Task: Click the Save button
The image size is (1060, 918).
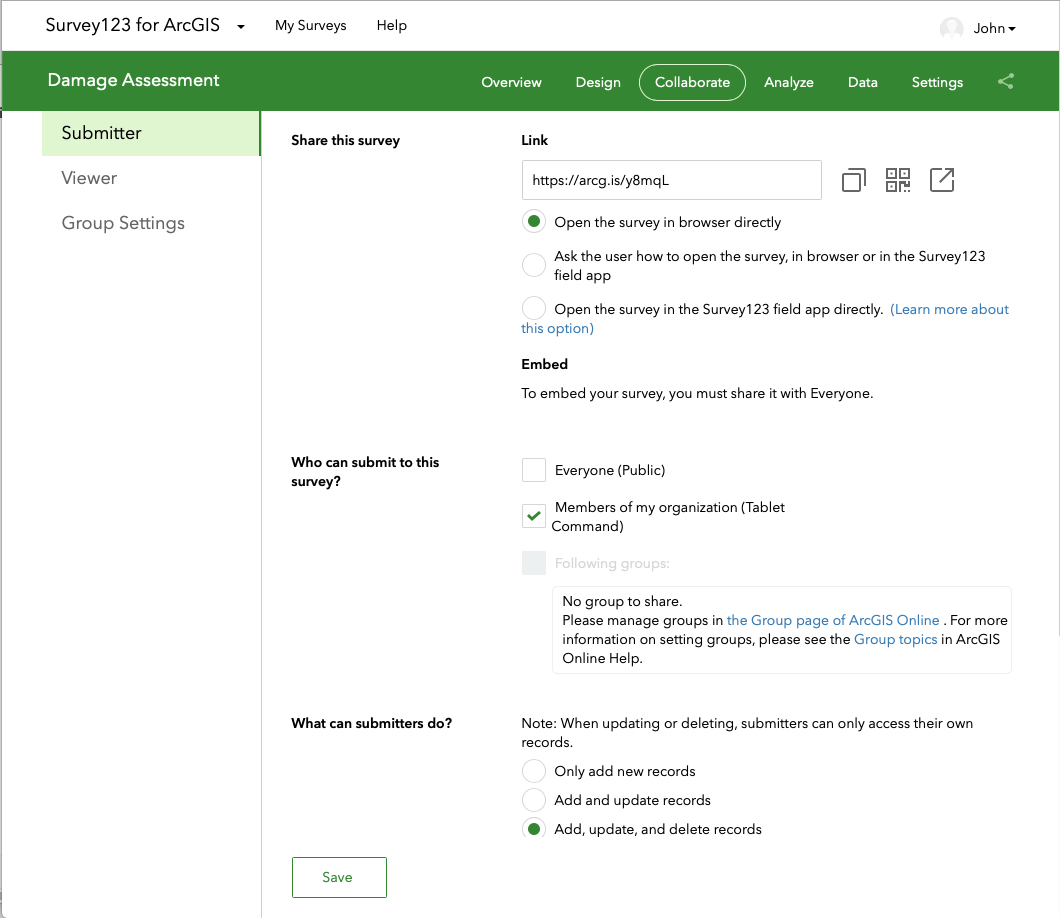Action: tap(338, 877)
